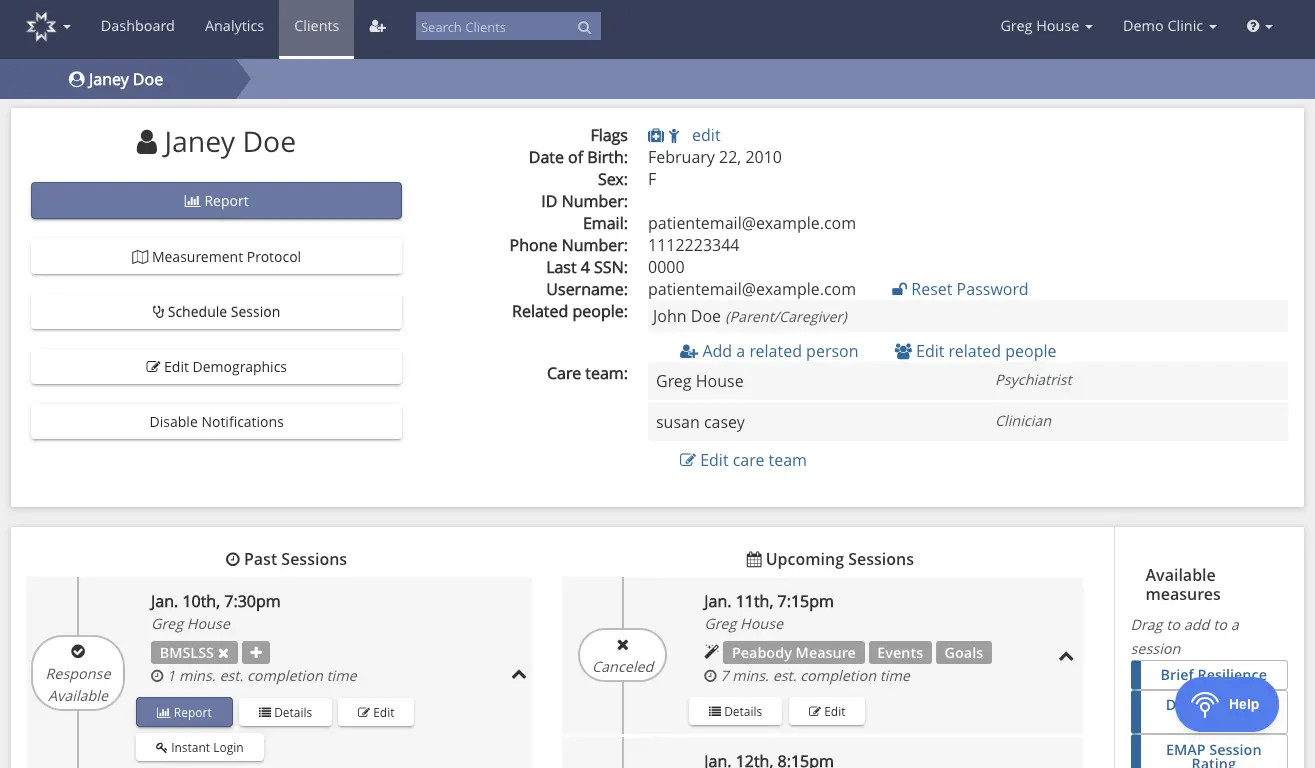Open the Greg House user menu

point(1046,26)
